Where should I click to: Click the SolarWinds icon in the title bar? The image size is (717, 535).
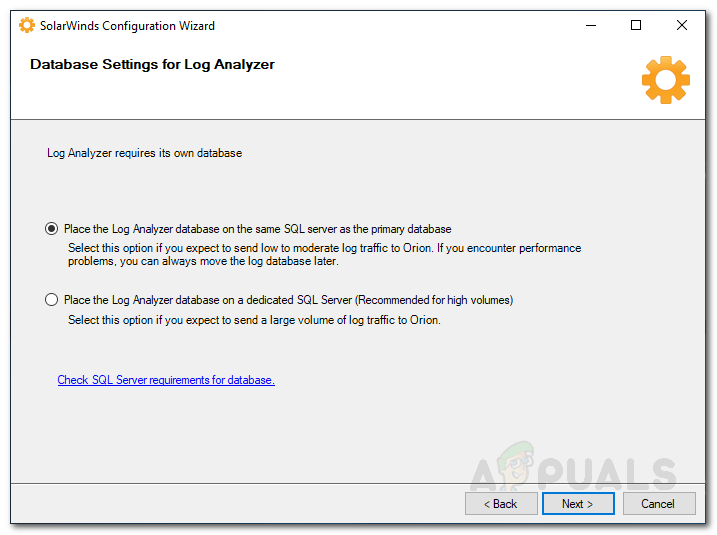pos(27,26)
